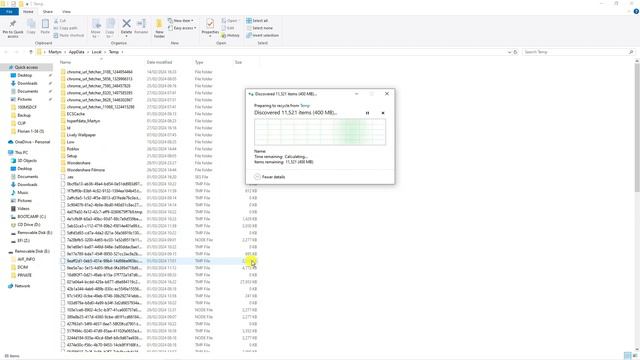Viewport: 640px width, 360px height.
Task: Click Select none in the ribbon
Action: coord(260,28)
